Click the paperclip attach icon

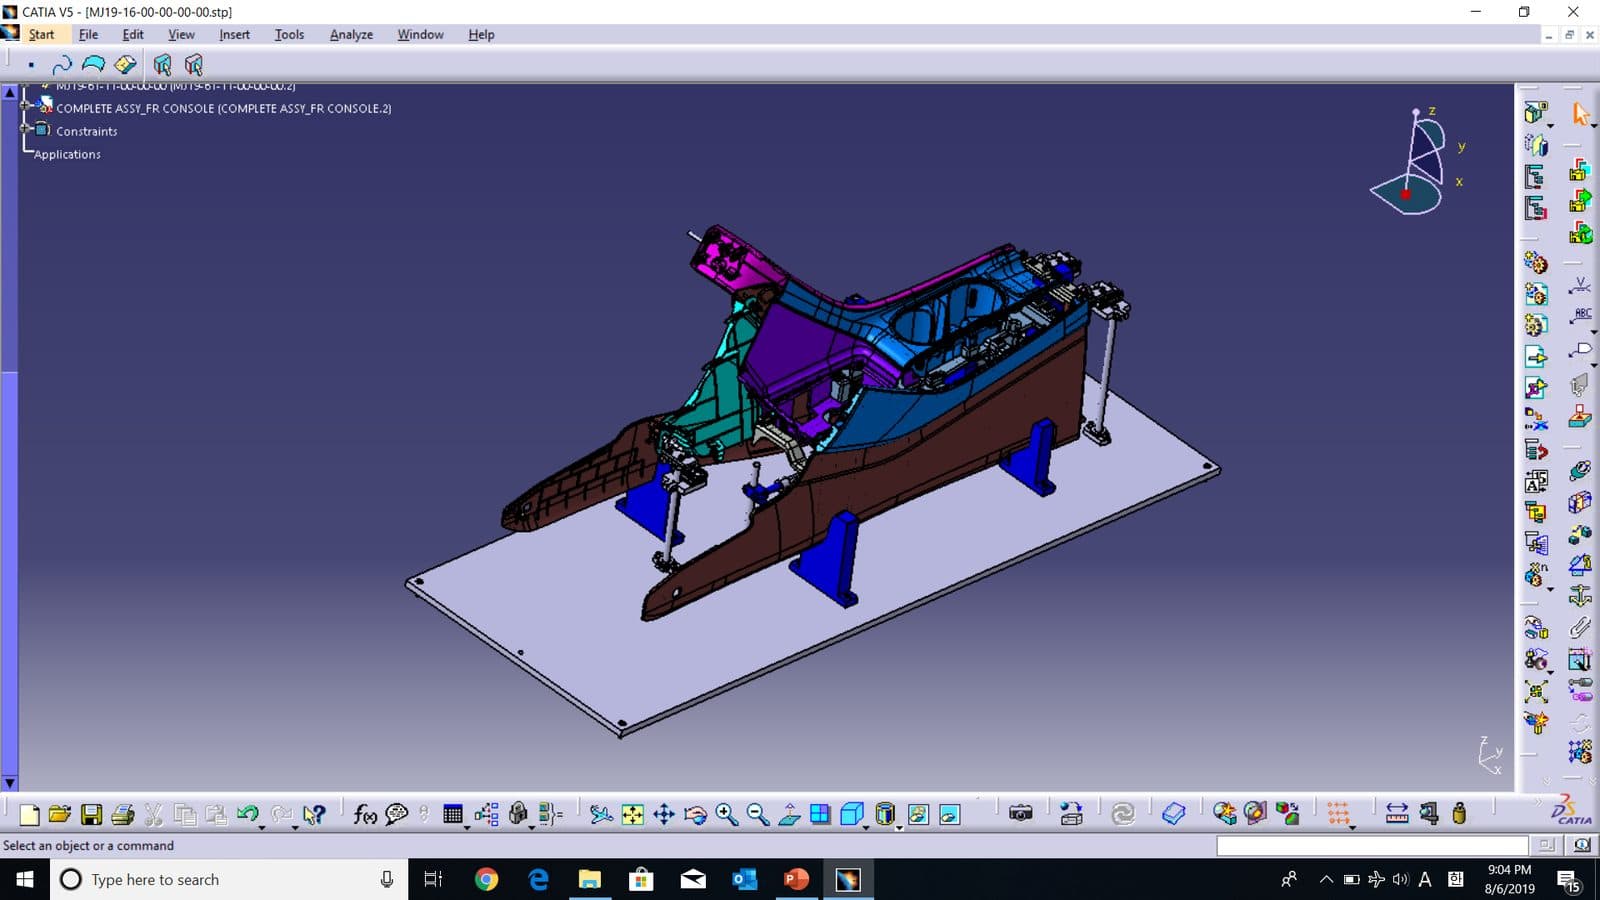tap(1580, 627)
